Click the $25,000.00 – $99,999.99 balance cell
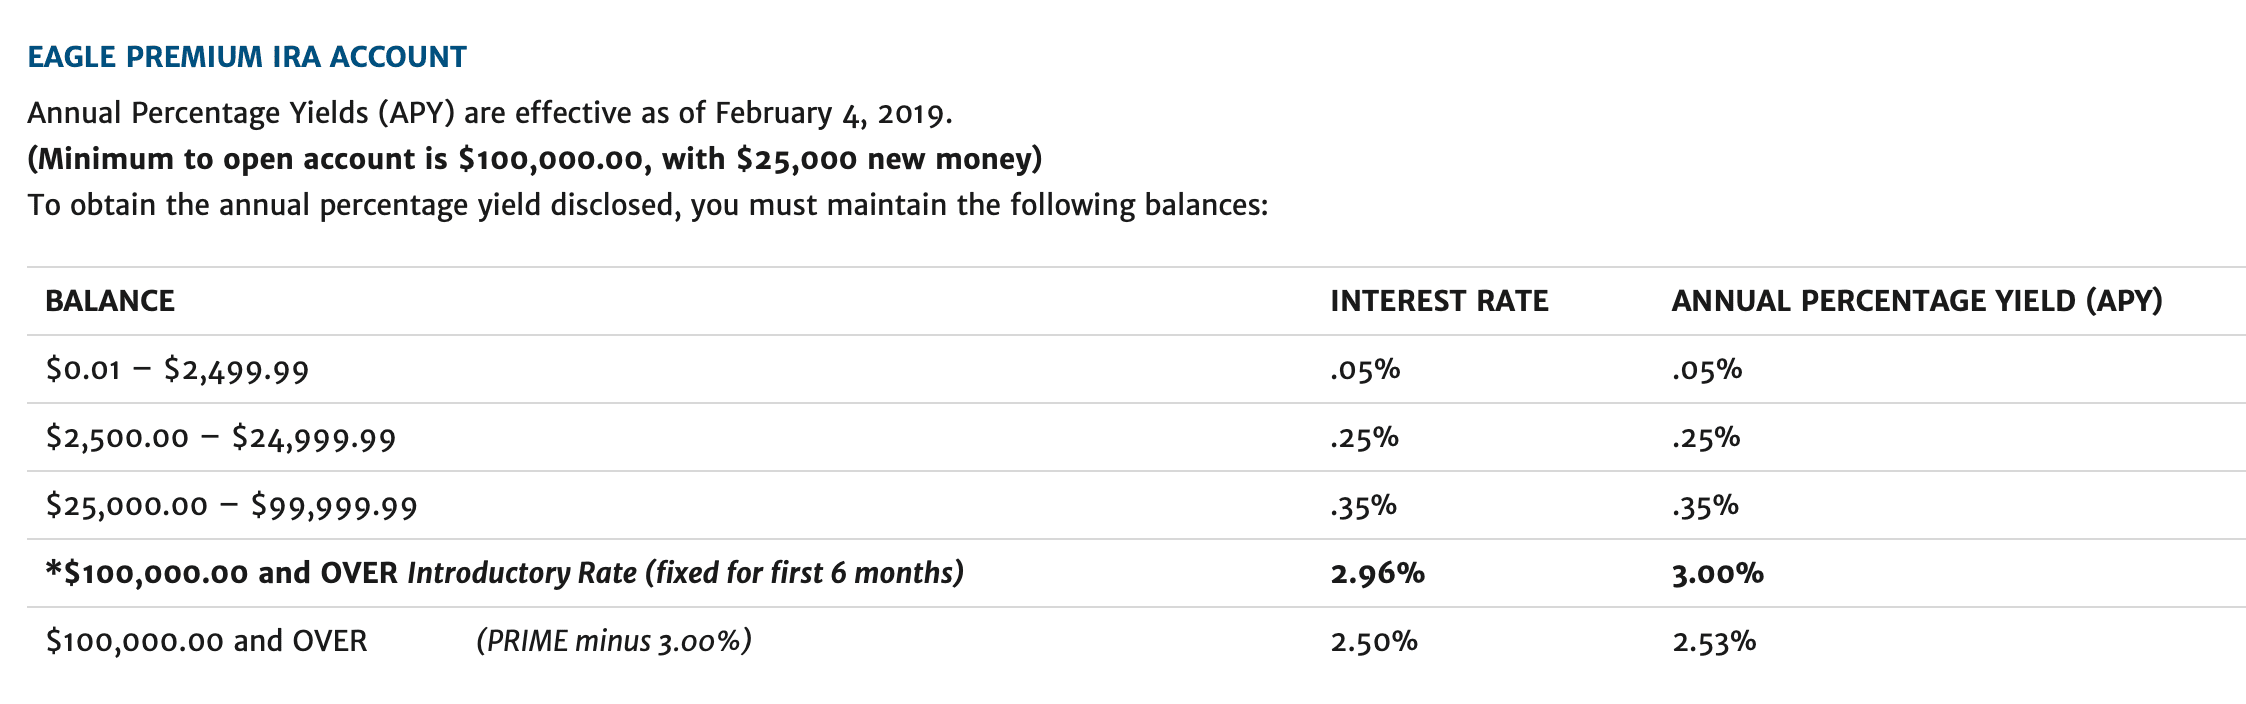Image resolution: width=2246 pixels, height=704 pixels. [x=231, y=506]
